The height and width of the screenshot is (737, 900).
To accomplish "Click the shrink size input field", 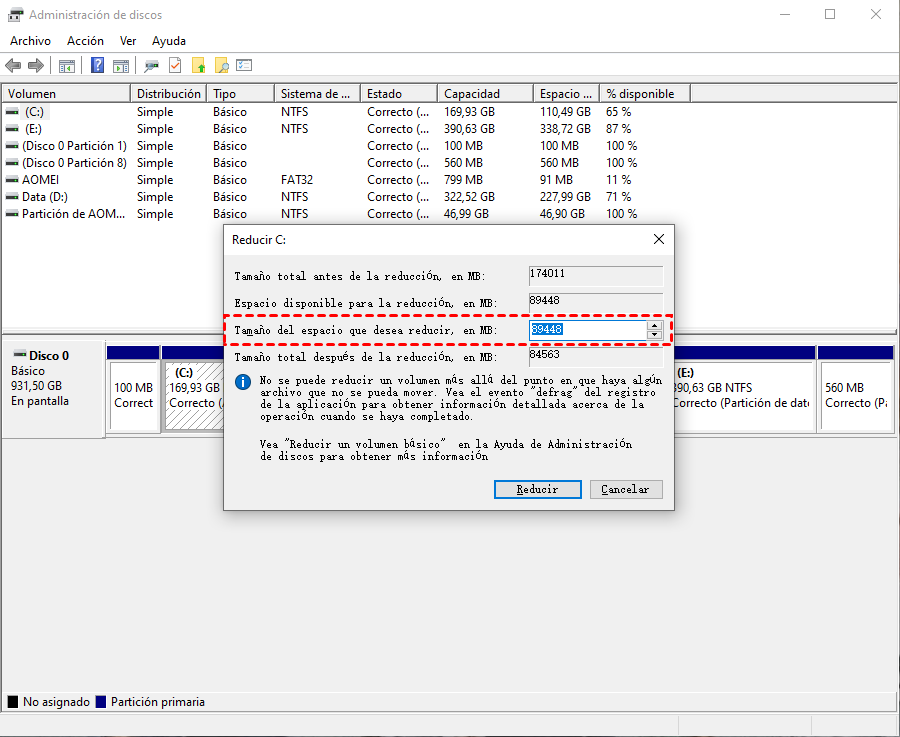I will (587, 330).
